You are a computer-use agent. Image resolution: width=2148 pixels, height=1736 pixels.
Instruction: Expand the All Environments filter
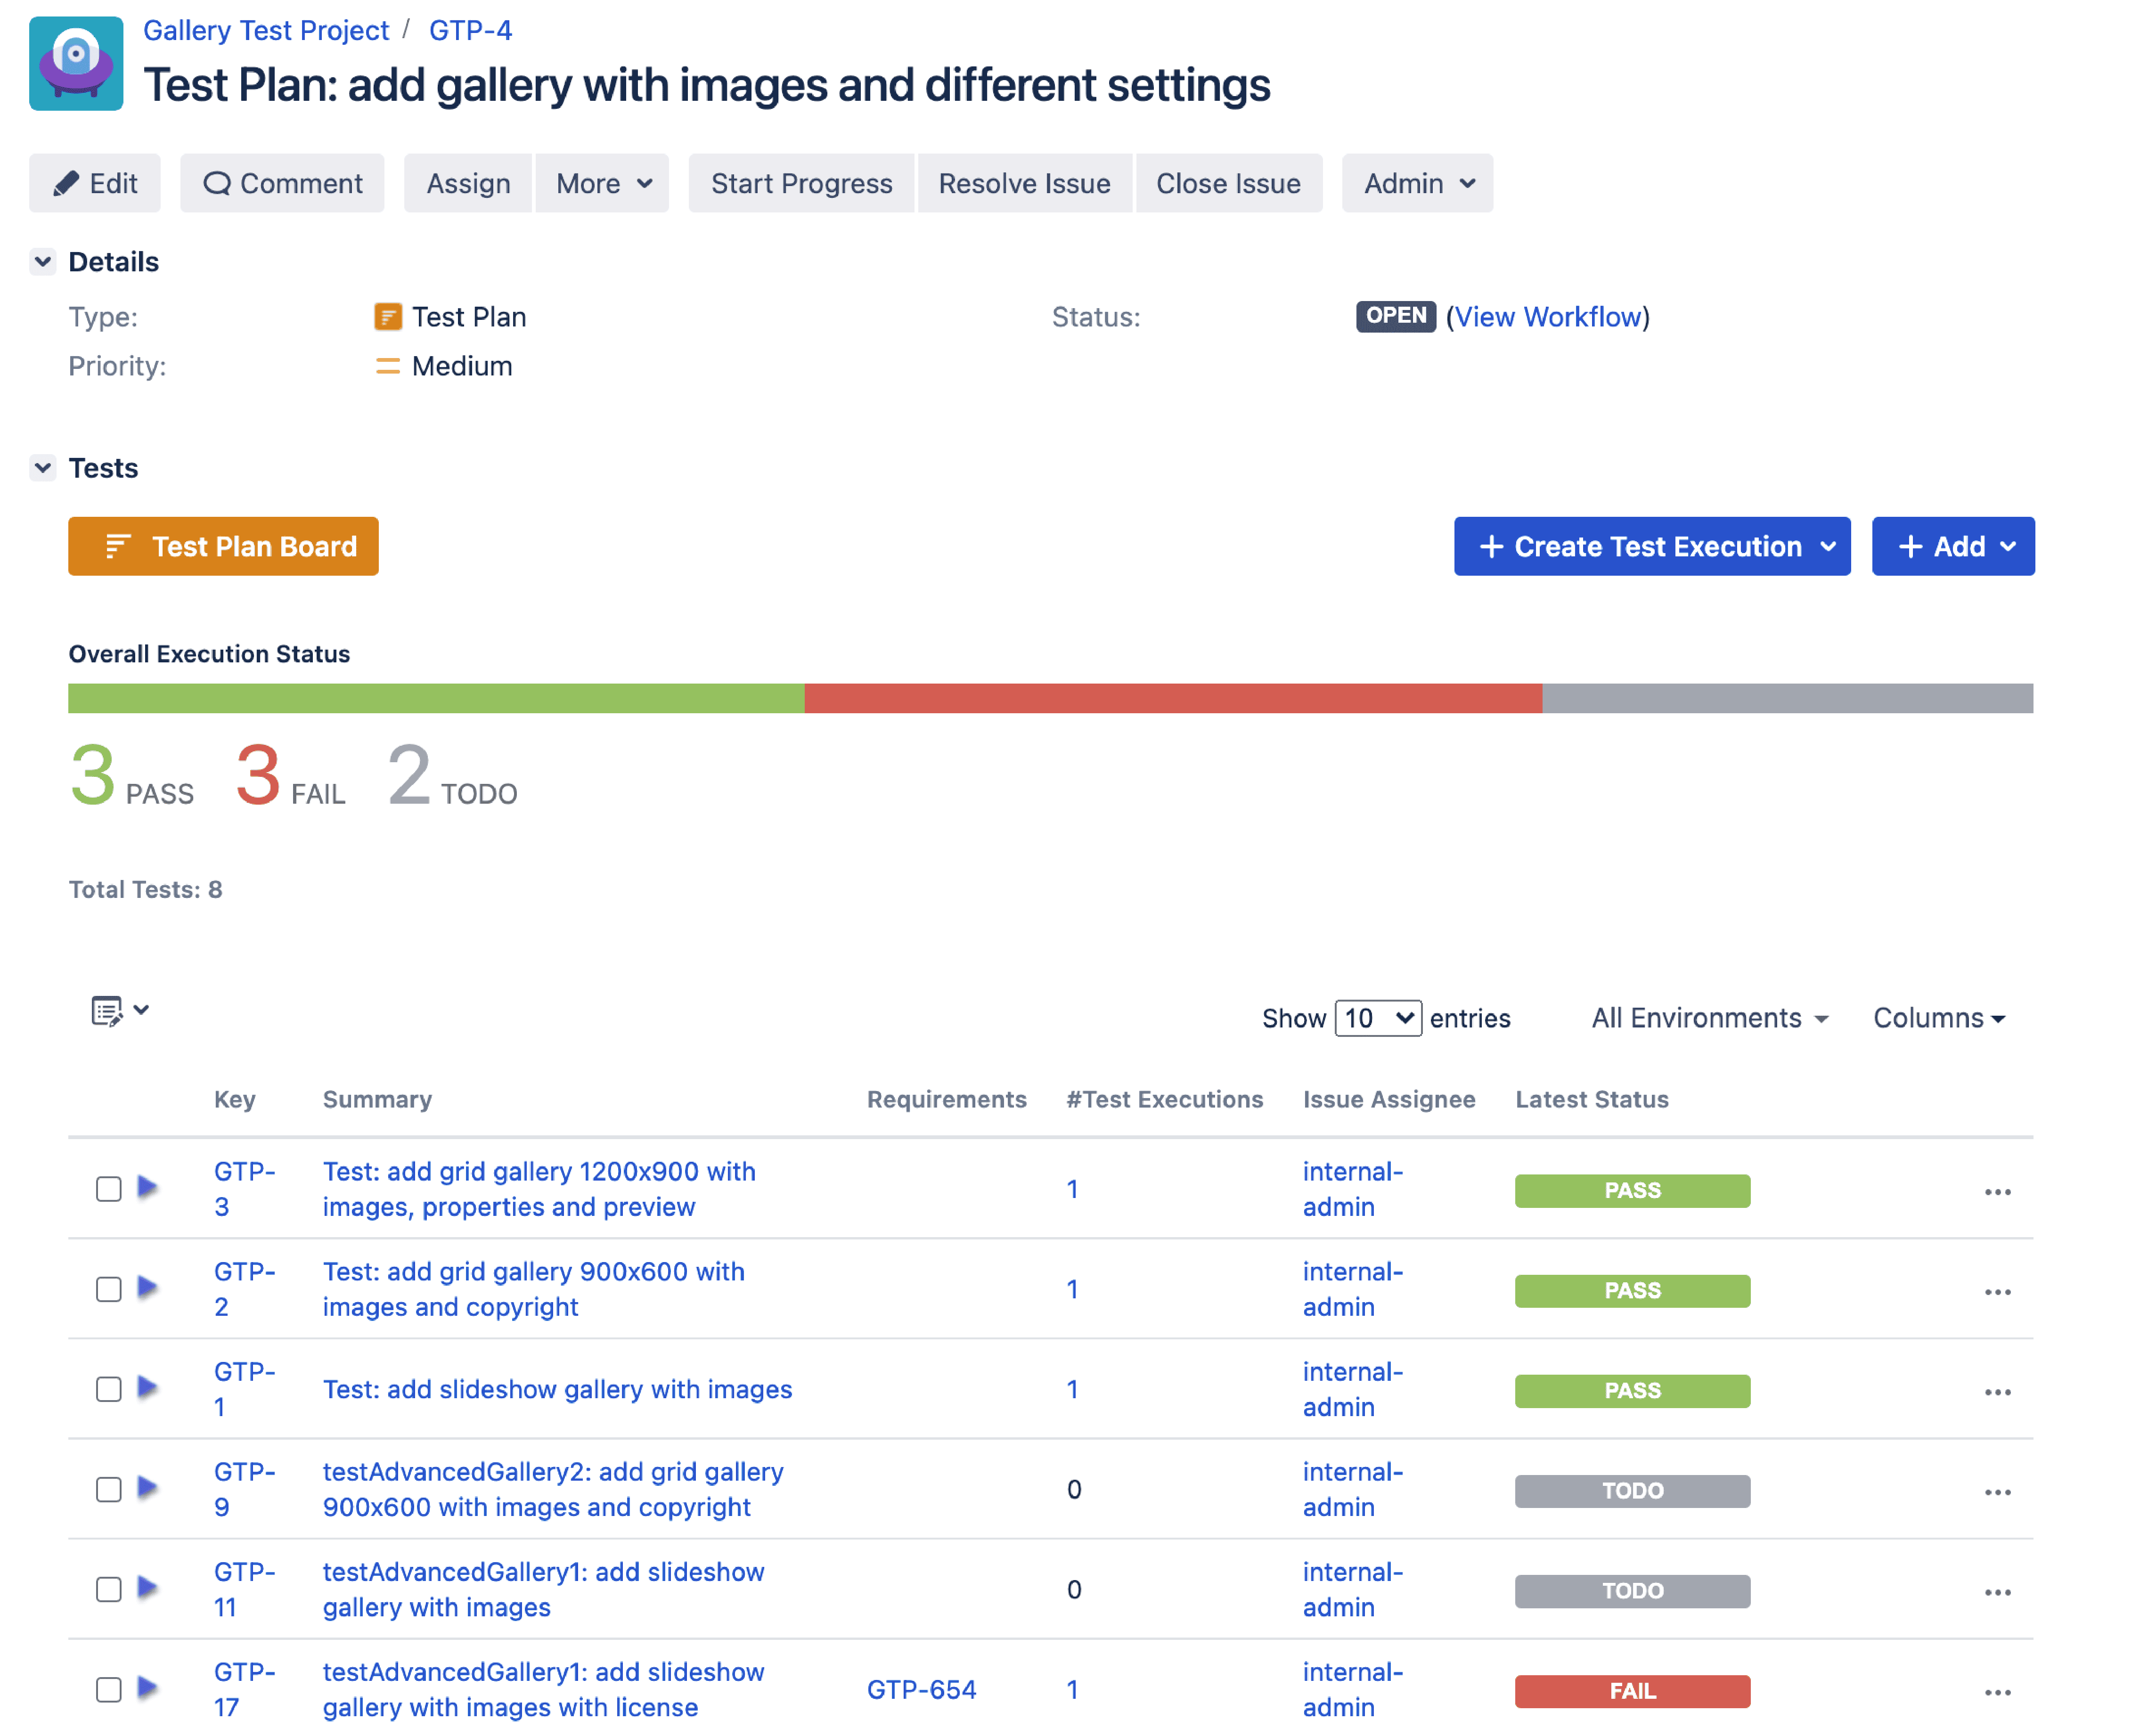1710,1018
